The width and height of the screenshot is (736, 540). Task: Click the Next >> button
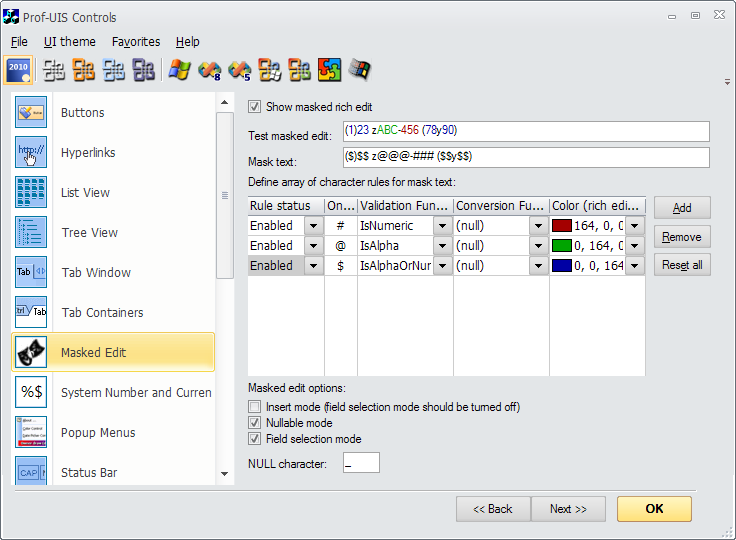pos(568,509)
